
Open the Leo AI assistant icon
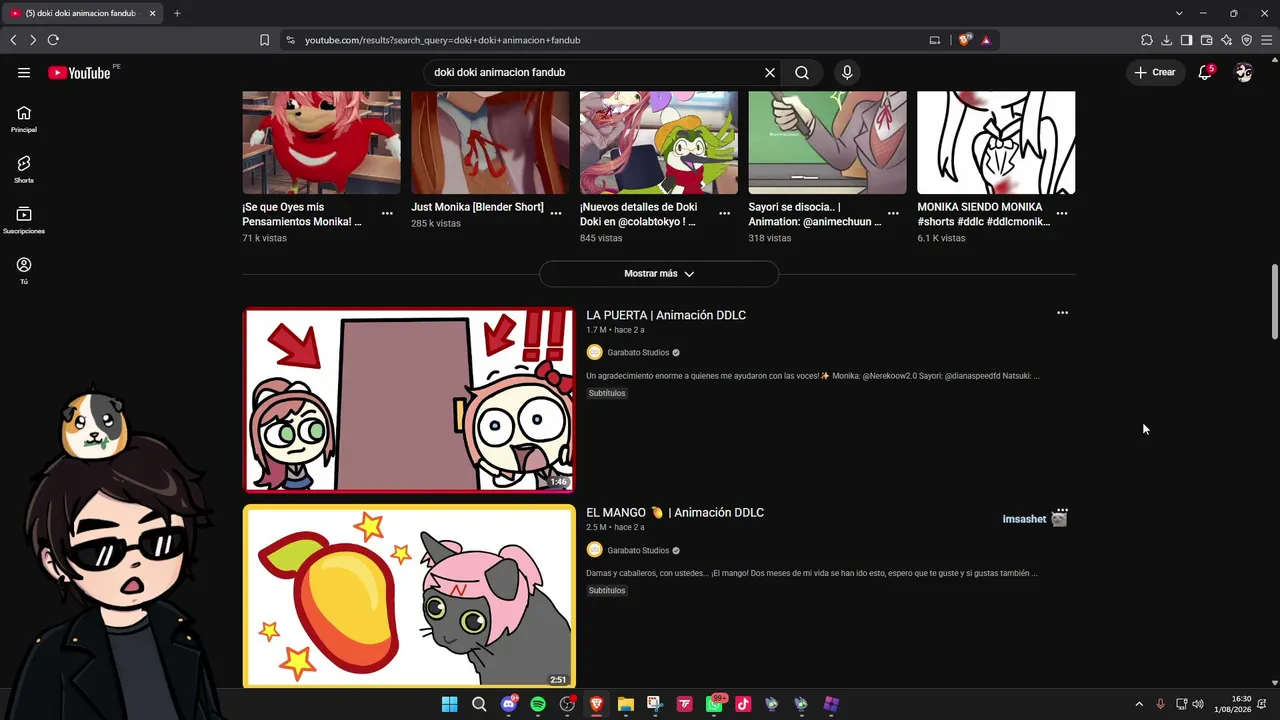1226,40
